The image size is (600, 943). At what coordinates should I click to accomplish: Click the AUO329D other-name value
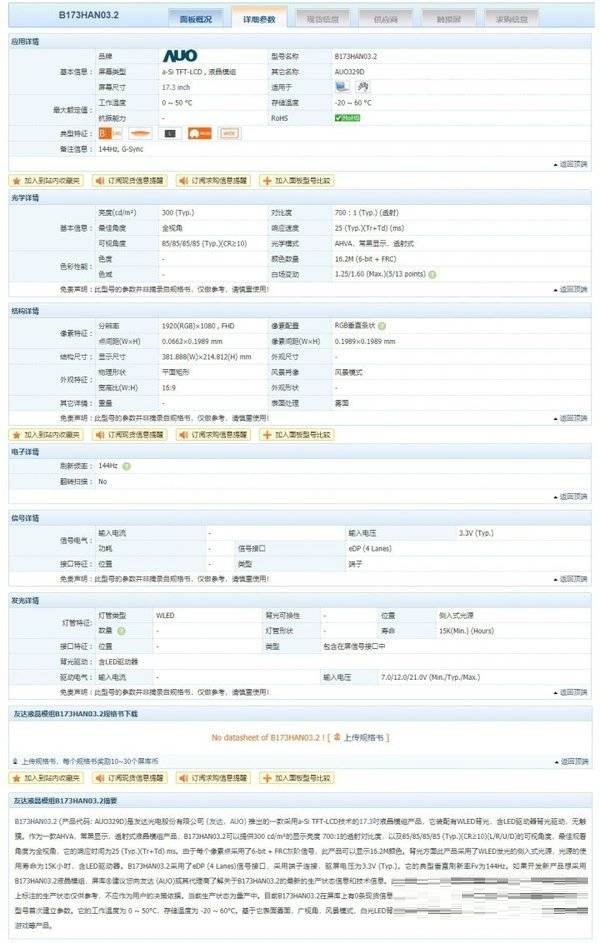[x=349, y=72]
